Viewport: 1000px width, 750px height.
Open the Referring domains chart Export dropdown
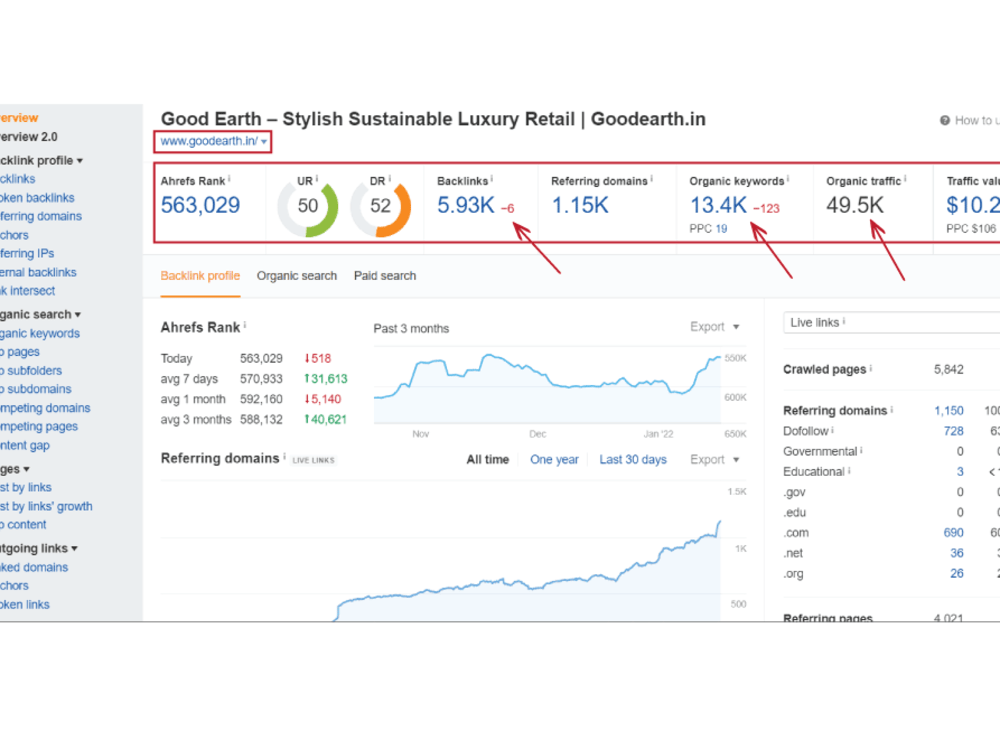click(x=714, y=459)
